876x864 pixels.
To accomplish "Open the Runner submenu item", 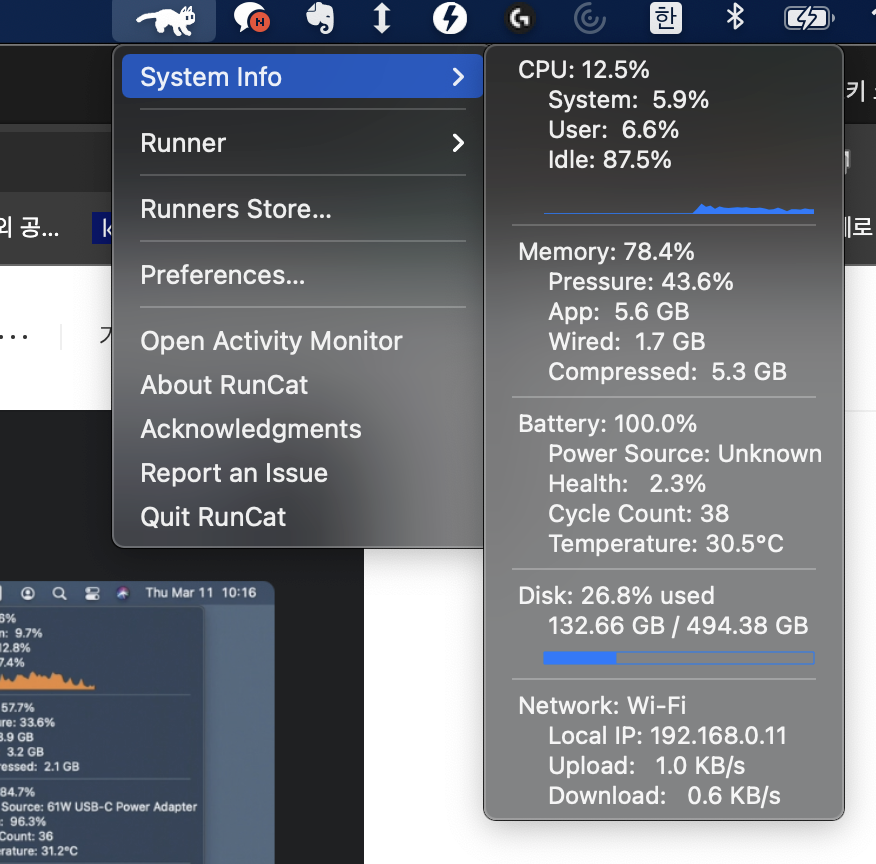I will click(x=302, y=143).
